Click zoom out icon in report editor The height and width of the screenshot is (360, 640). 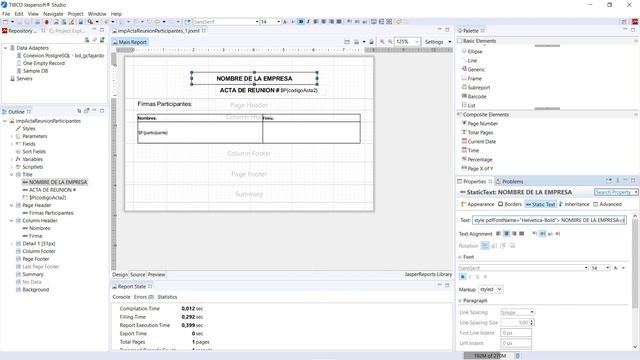pos(390,42)
